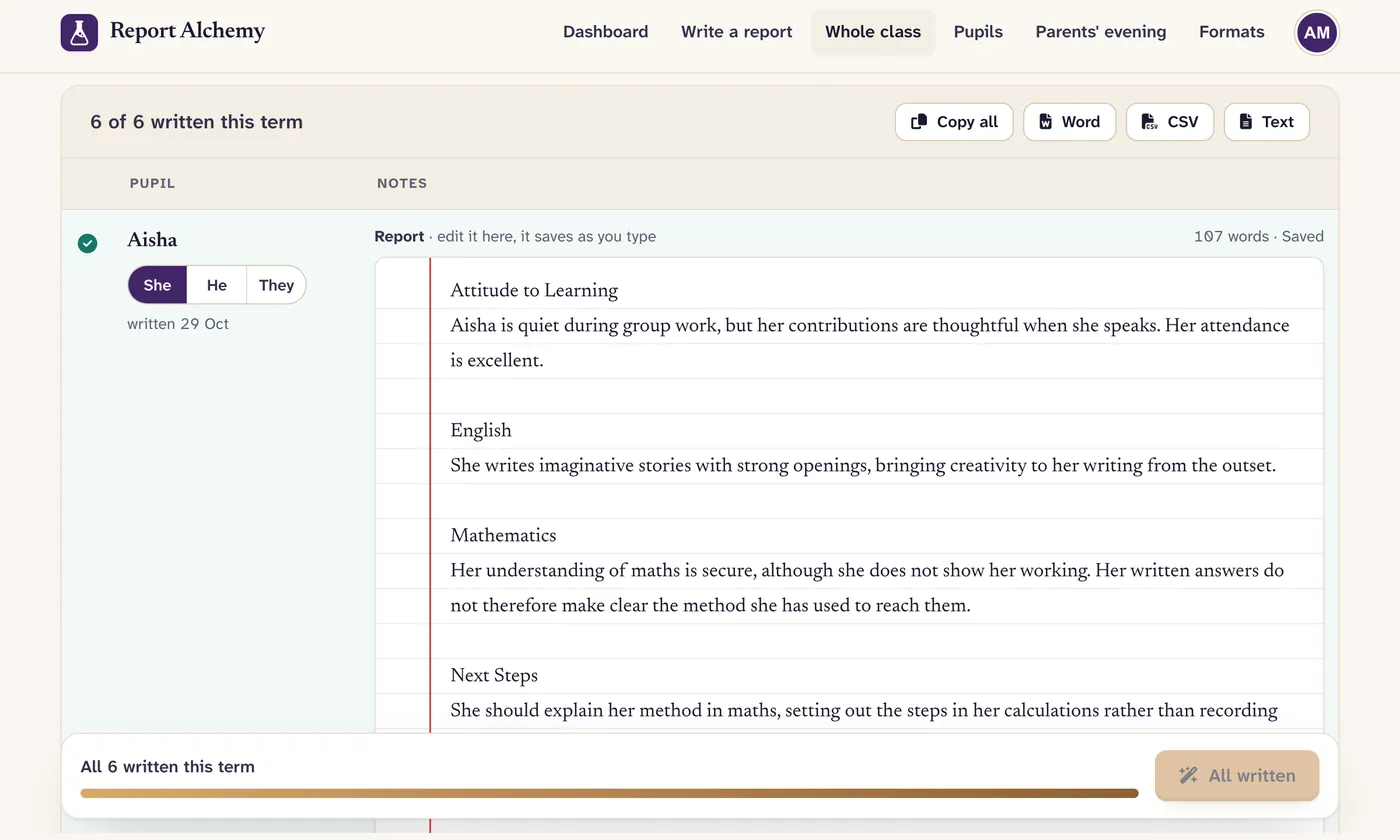This screenshot has height=840, width=1400.
Task: Click the Copy all button
Action: [954, 122]
